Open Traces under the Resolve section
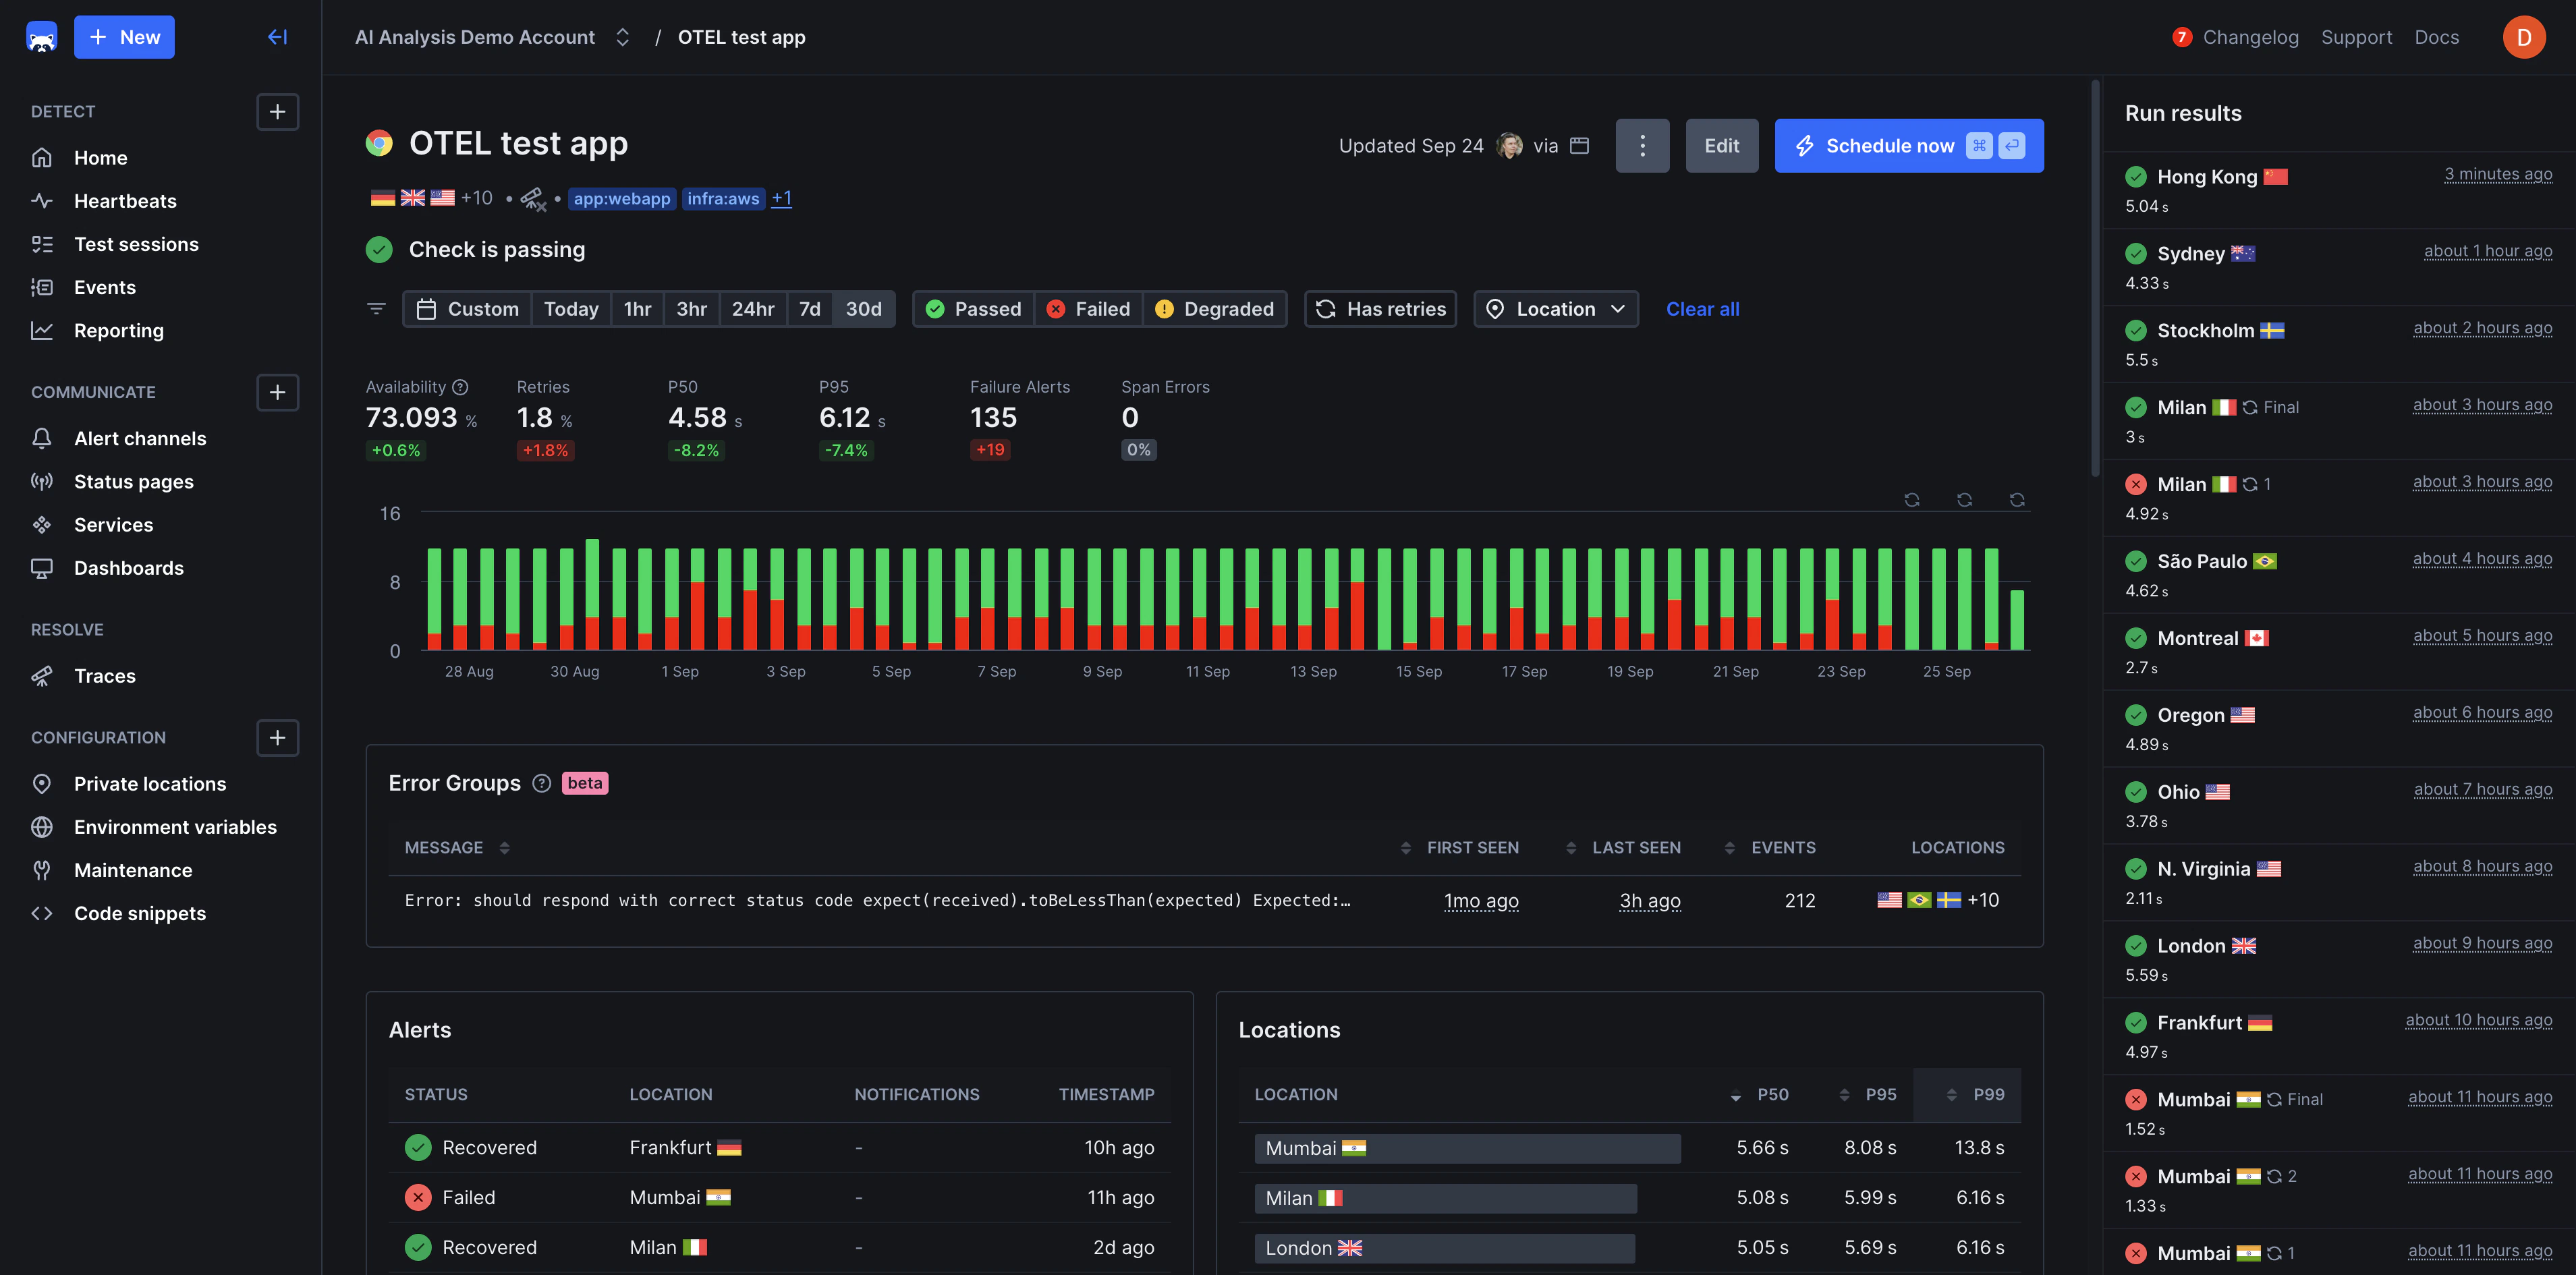The width and height of the screenshot is (2576, 1275). [104, 675]
